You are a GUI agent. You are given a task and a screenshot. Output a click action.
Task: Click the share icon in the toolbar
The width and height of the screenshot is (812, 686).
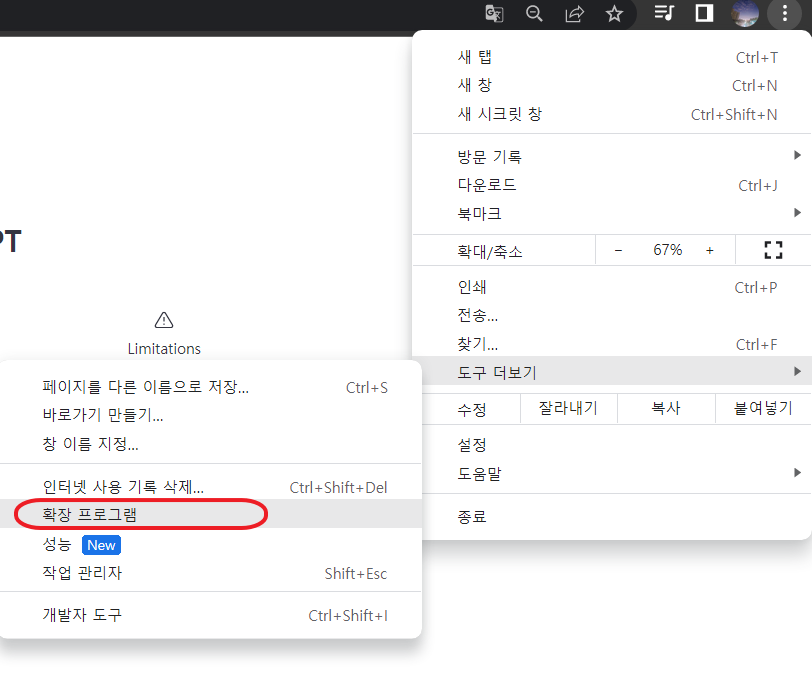(574, 14)
